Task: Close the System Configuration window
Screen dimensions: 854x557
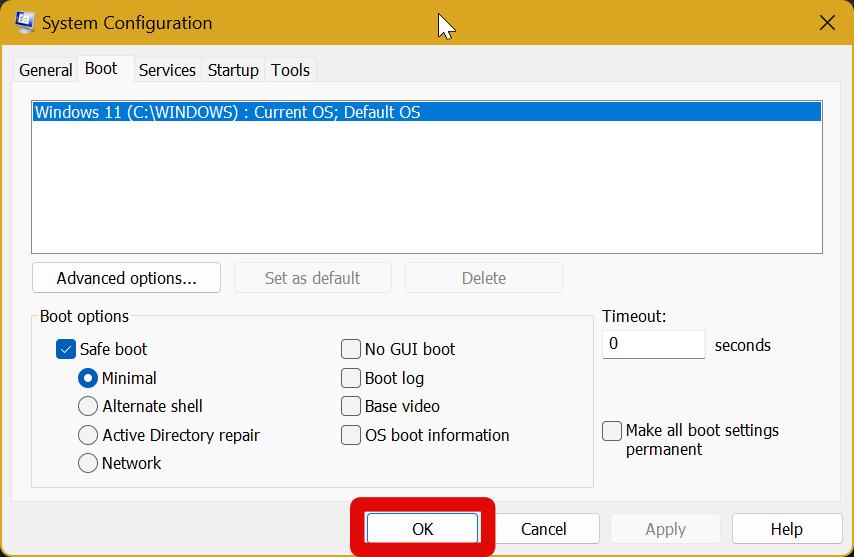Action: [827, 22]
